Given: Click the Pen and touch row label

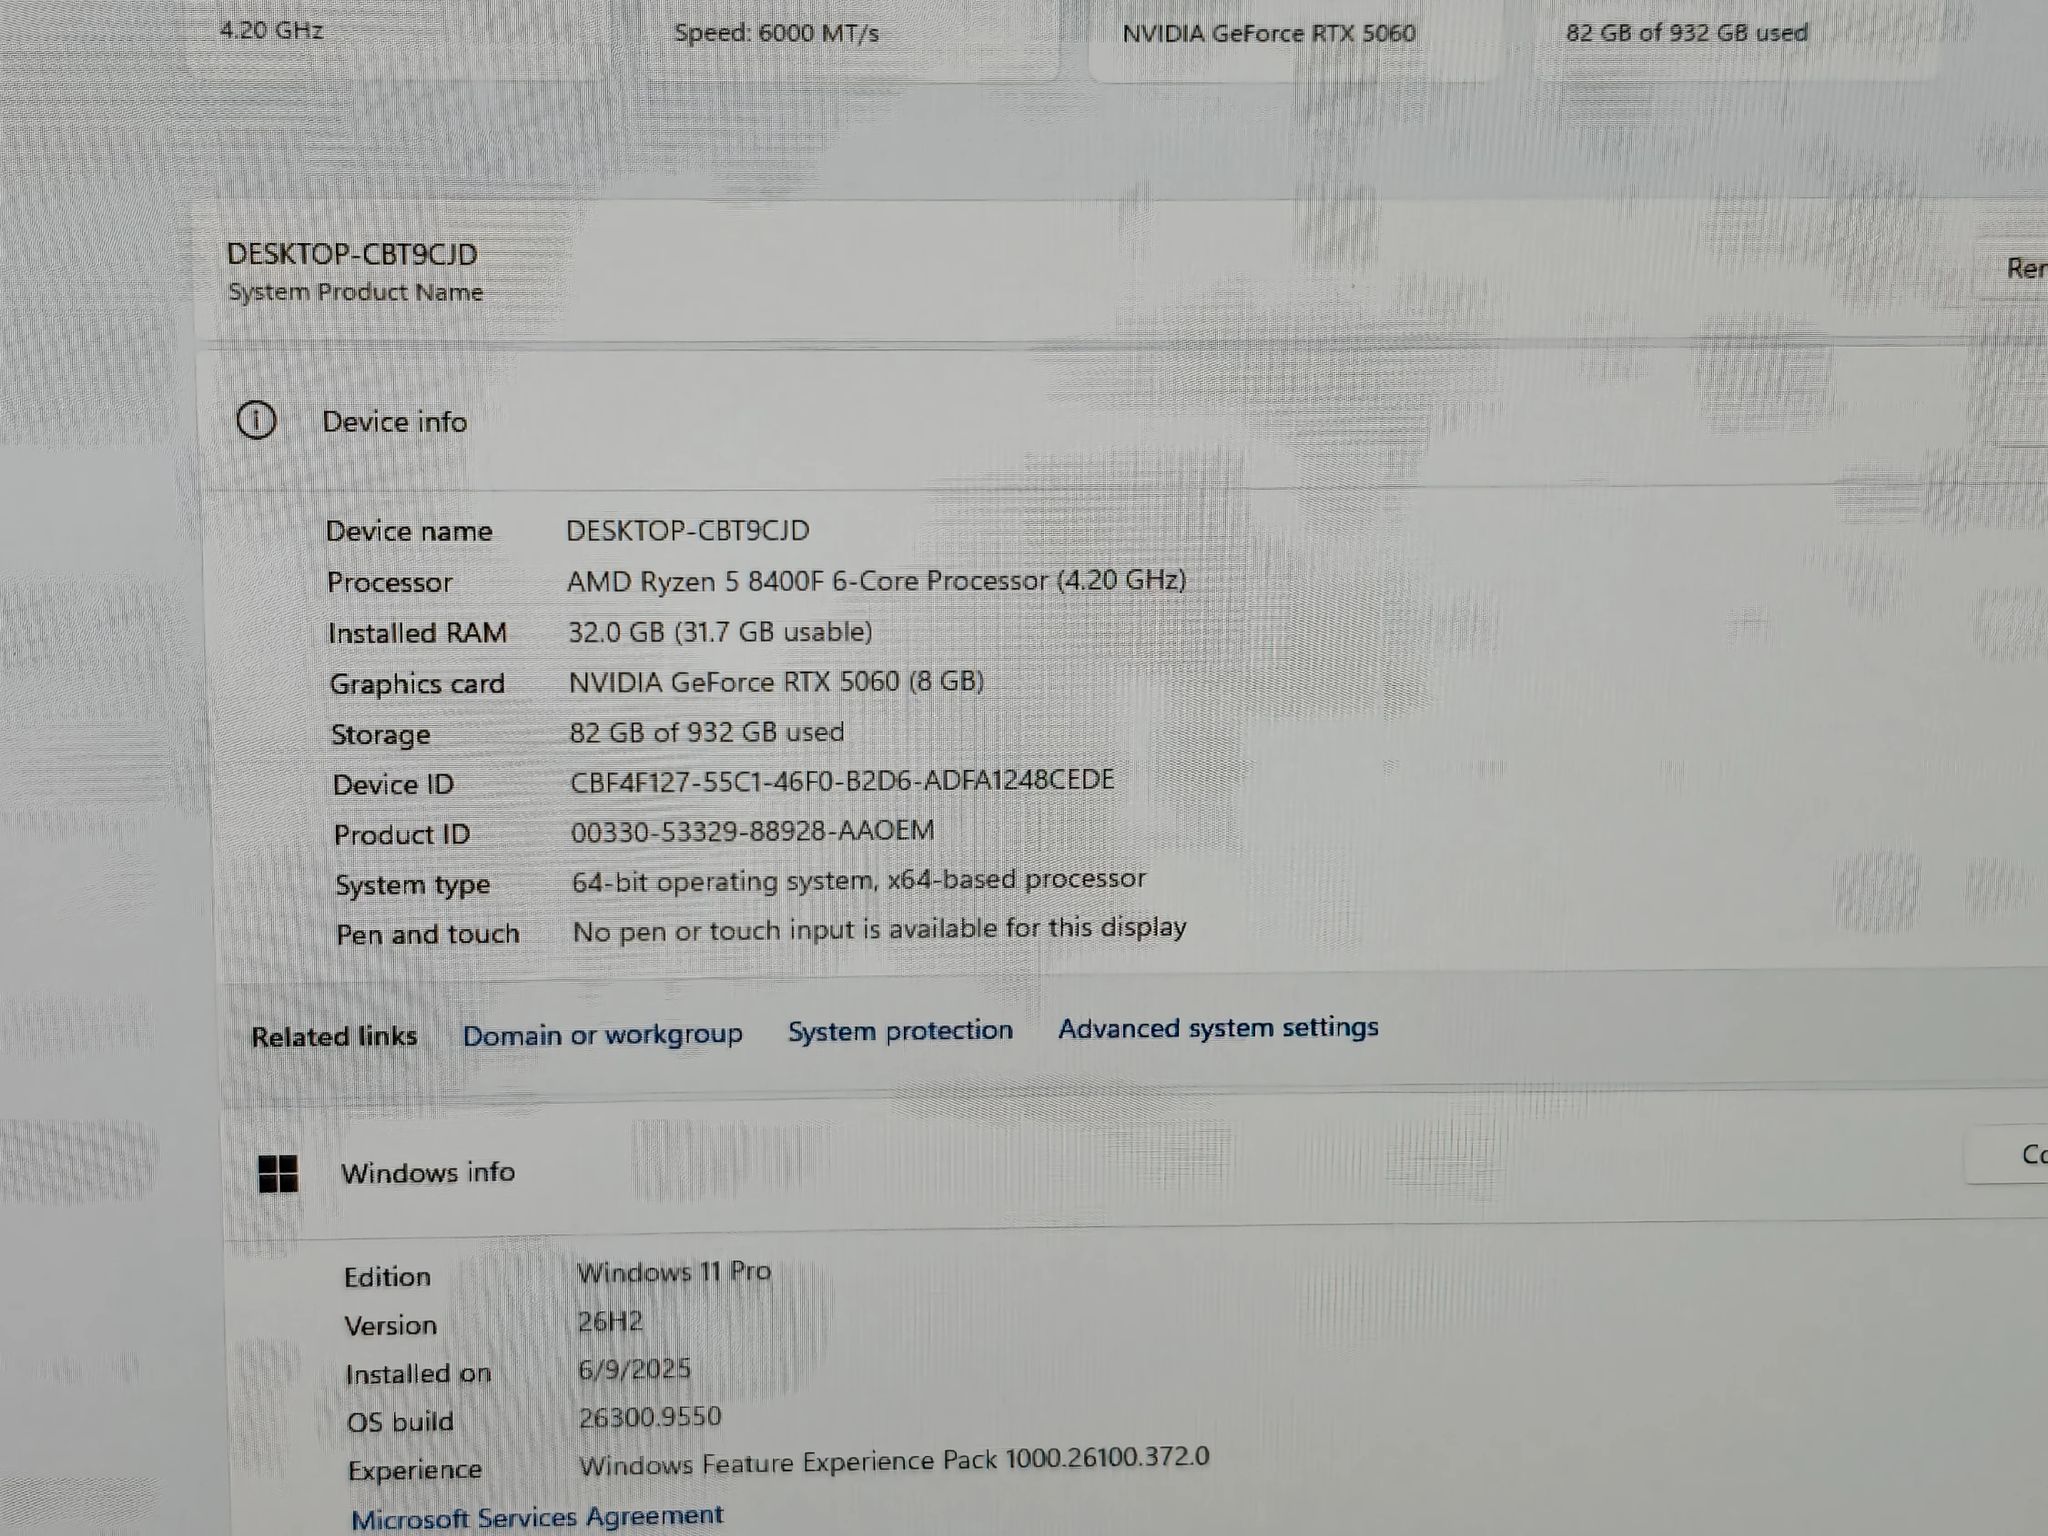Looking at the screenshot, I should point(427,935).
